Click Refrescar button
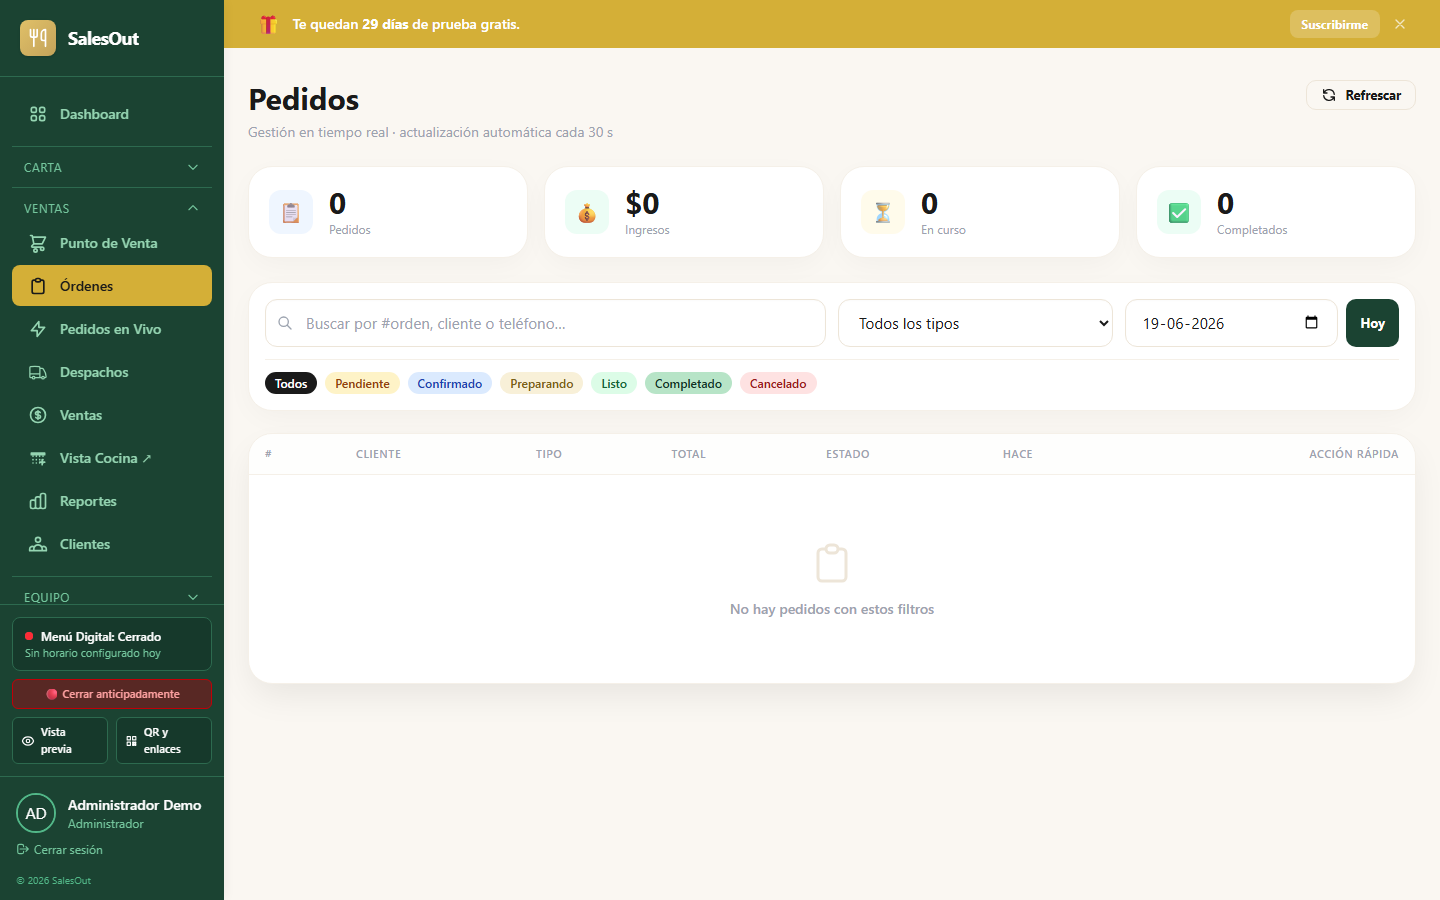This screenshot has width=1440, height=900. (1360, 95)
